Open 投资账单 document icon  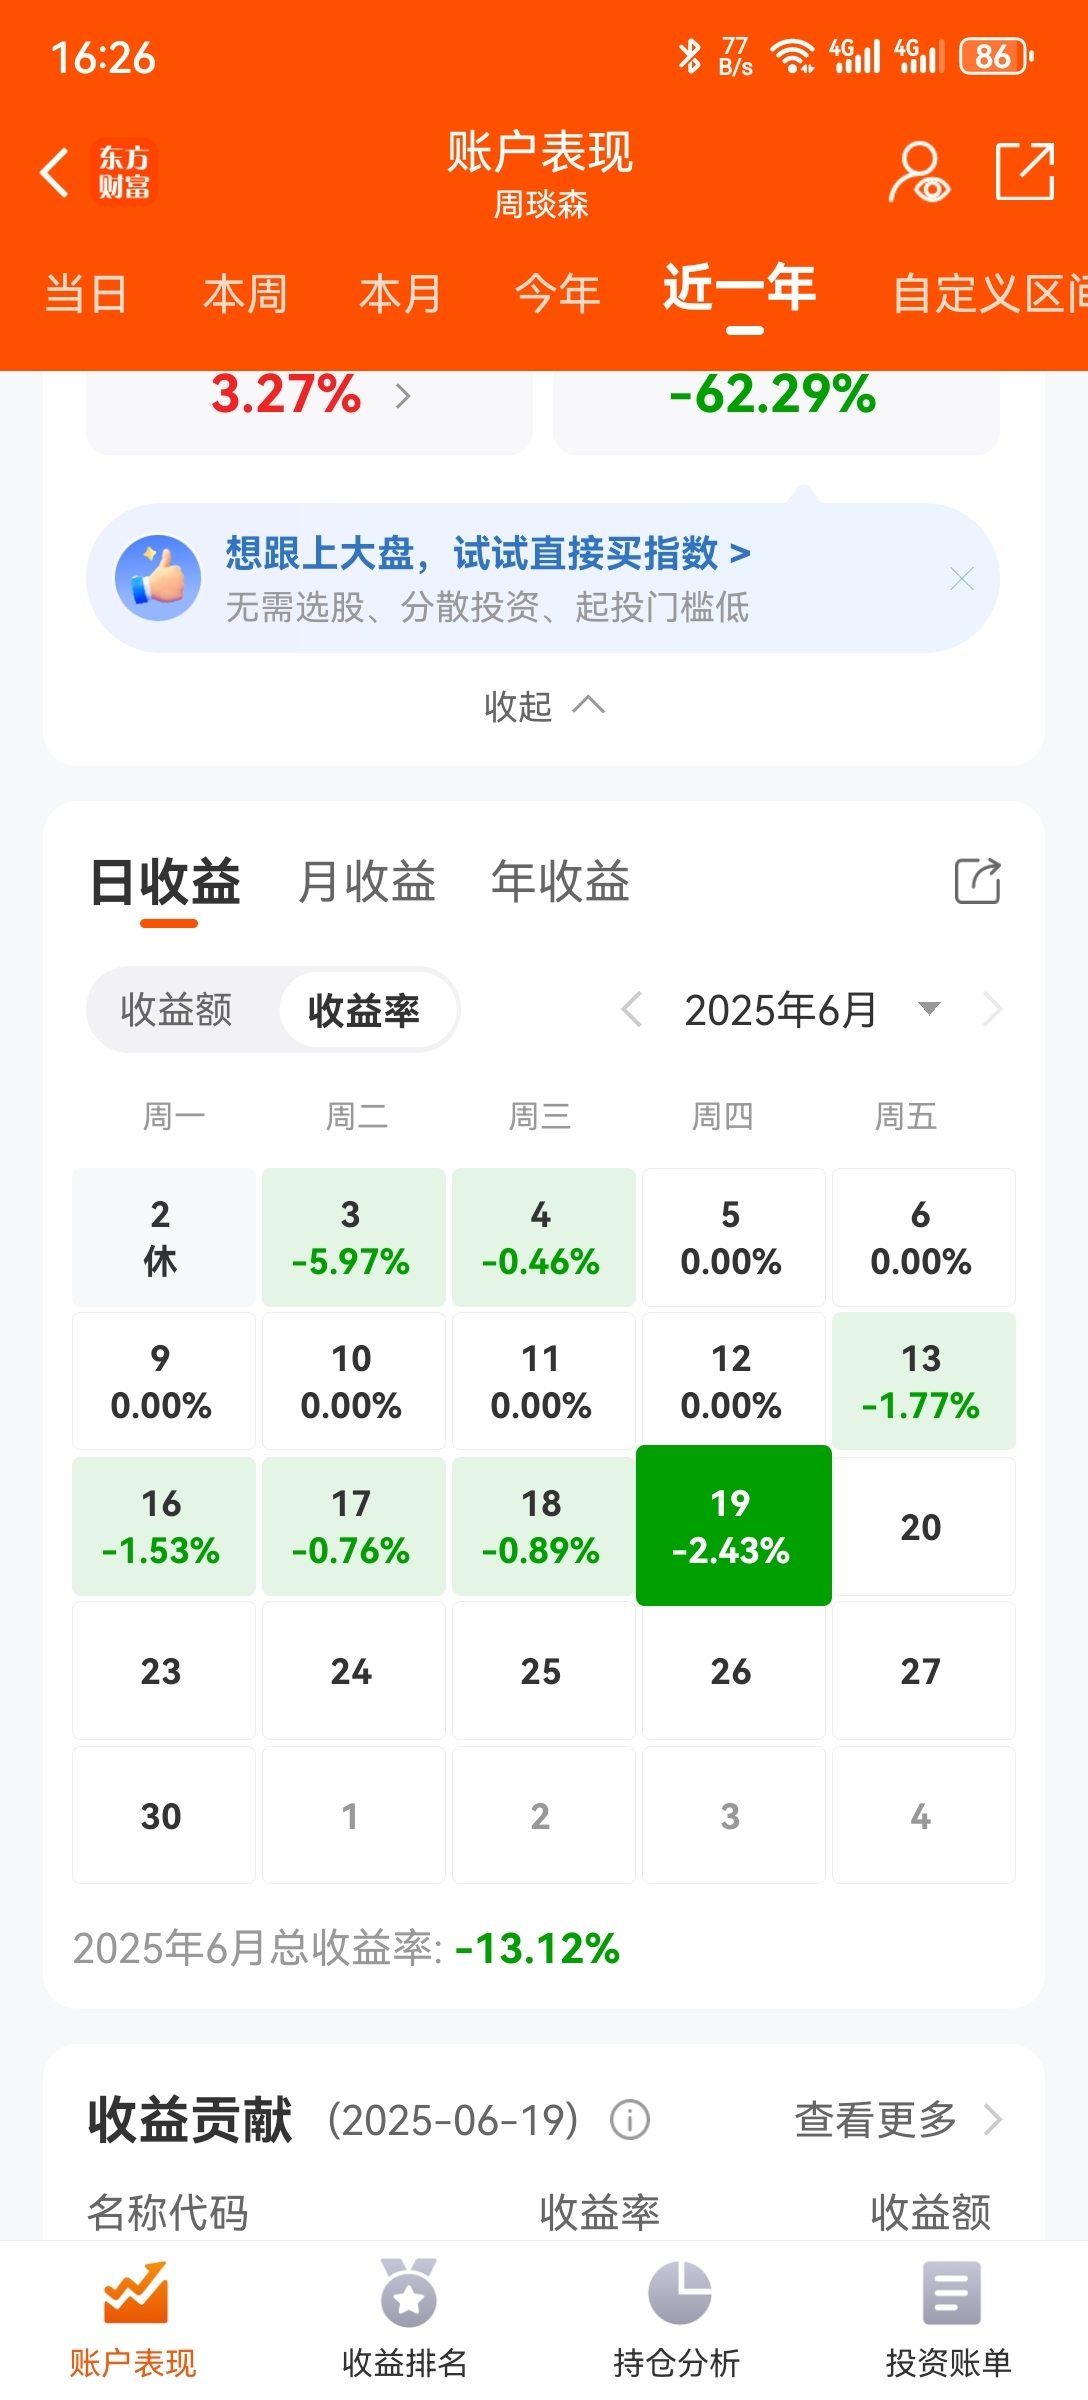click(x=951, y=2293)
